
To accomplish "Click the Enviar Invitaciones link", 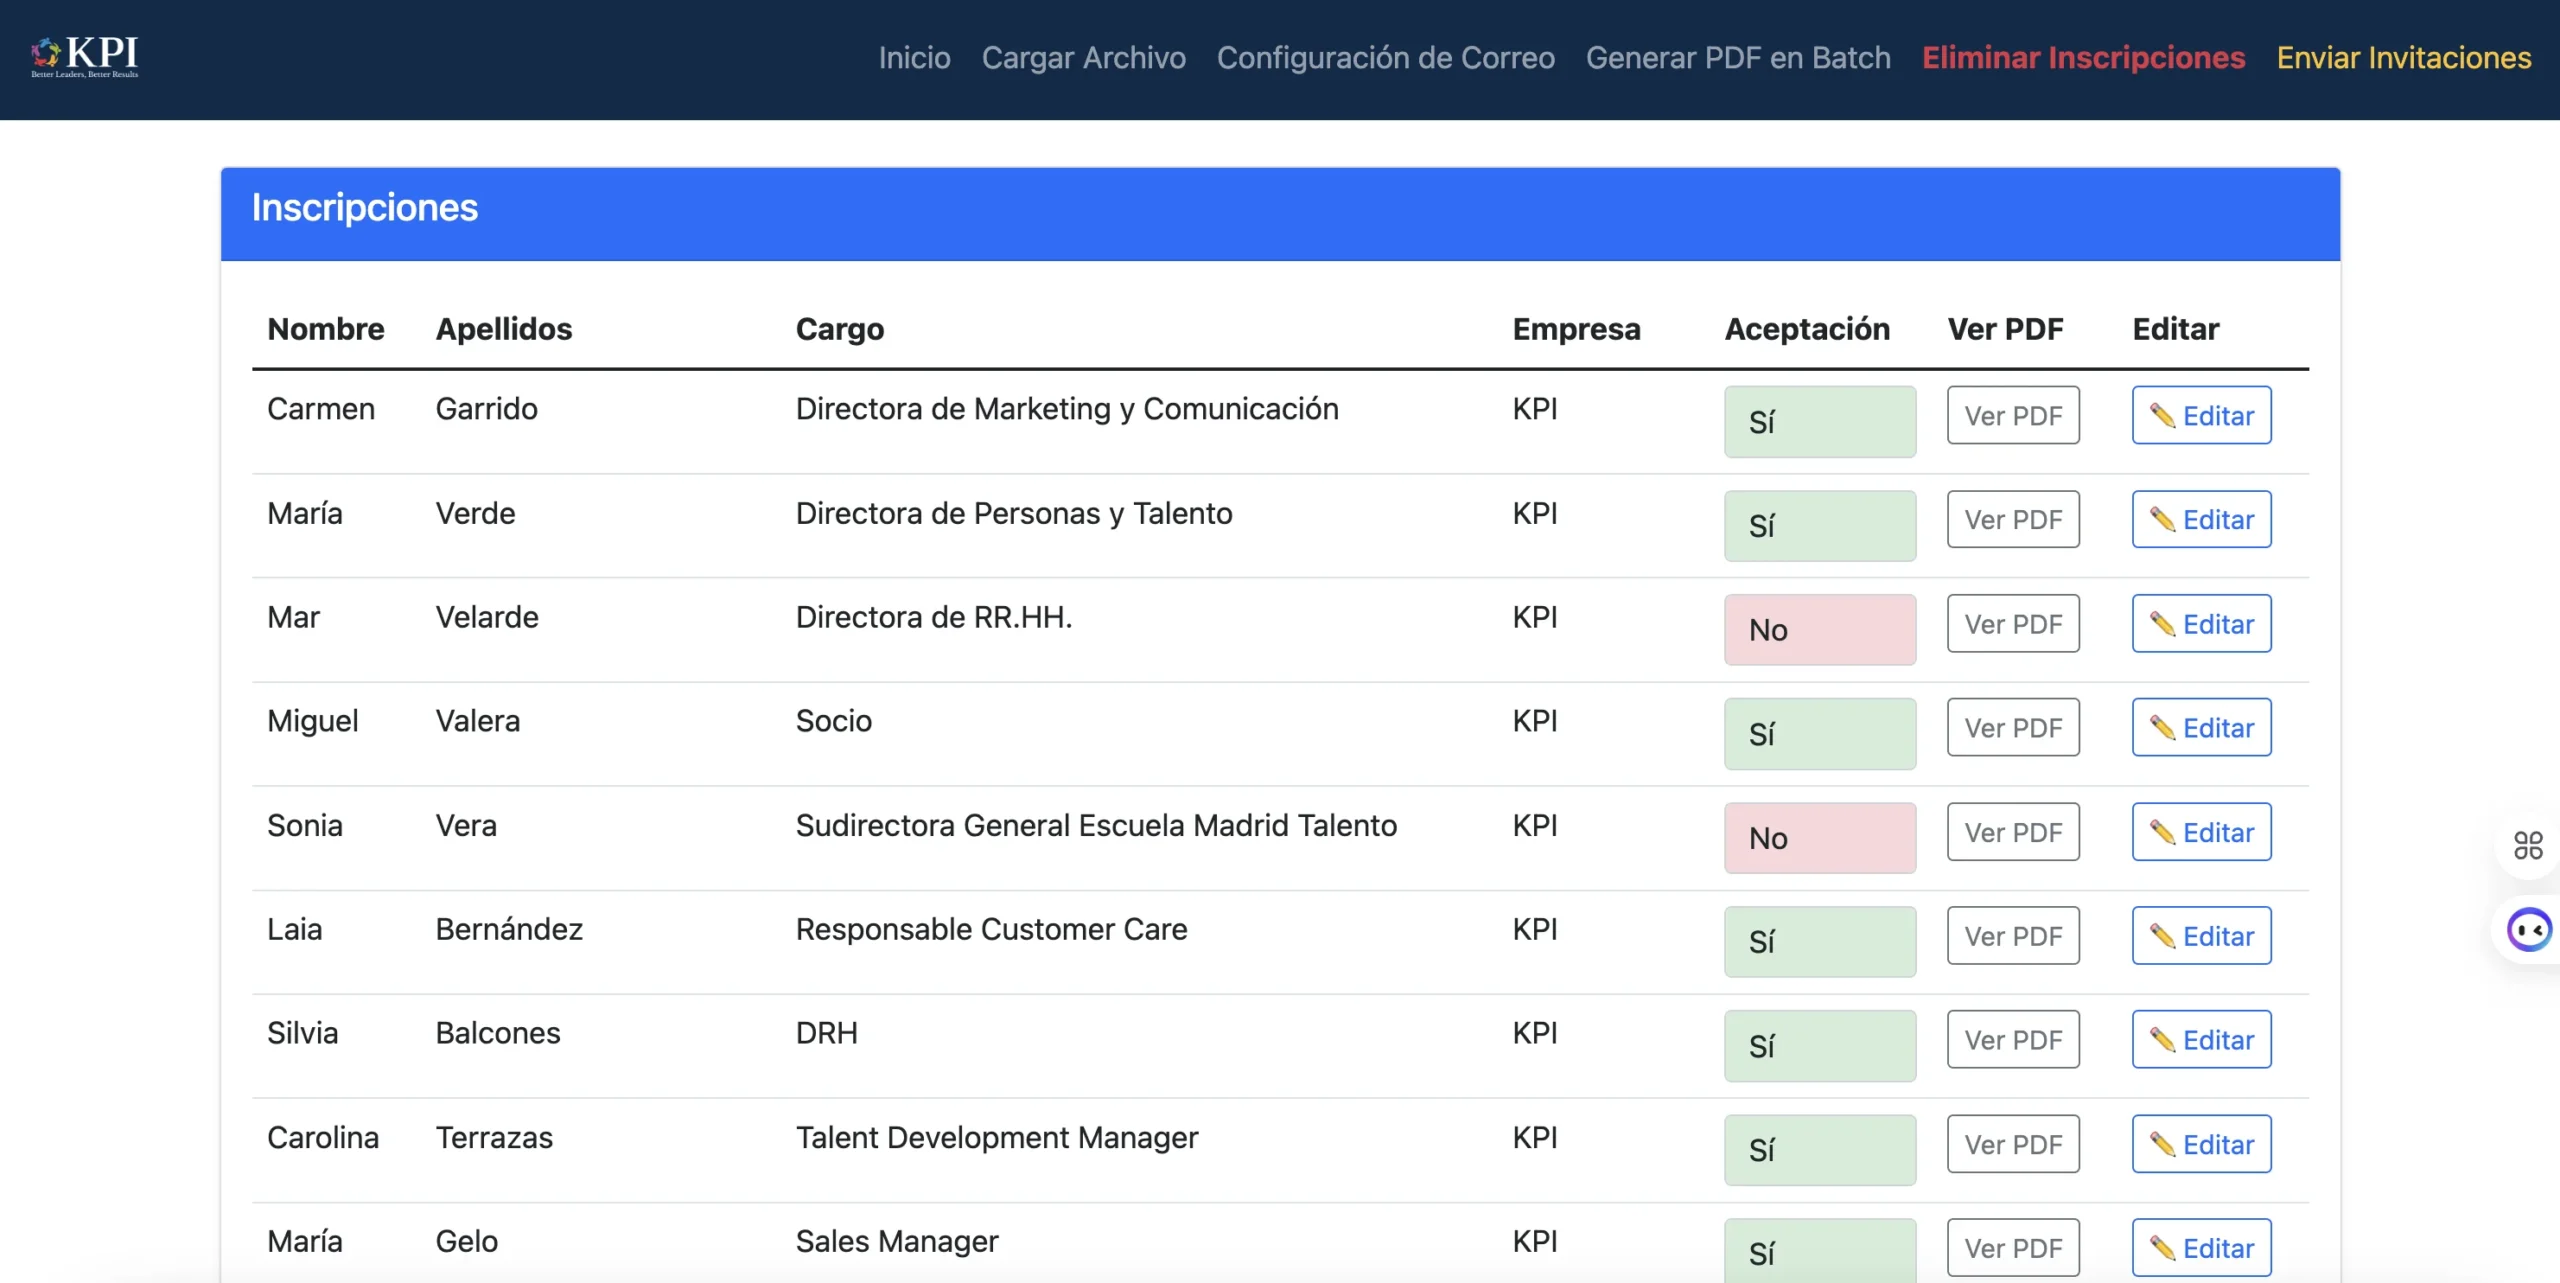I will coord(2403,58).
